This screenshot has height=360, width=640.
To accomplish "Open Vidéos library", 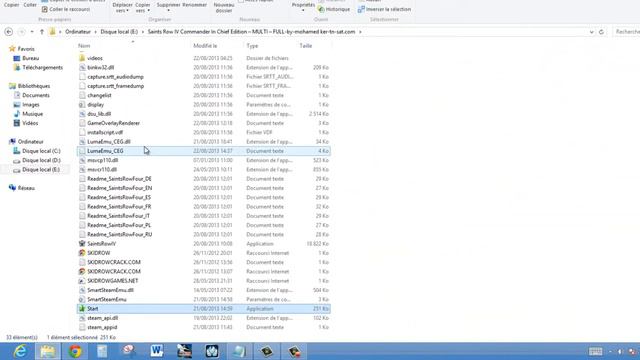I will click(30, 123).
